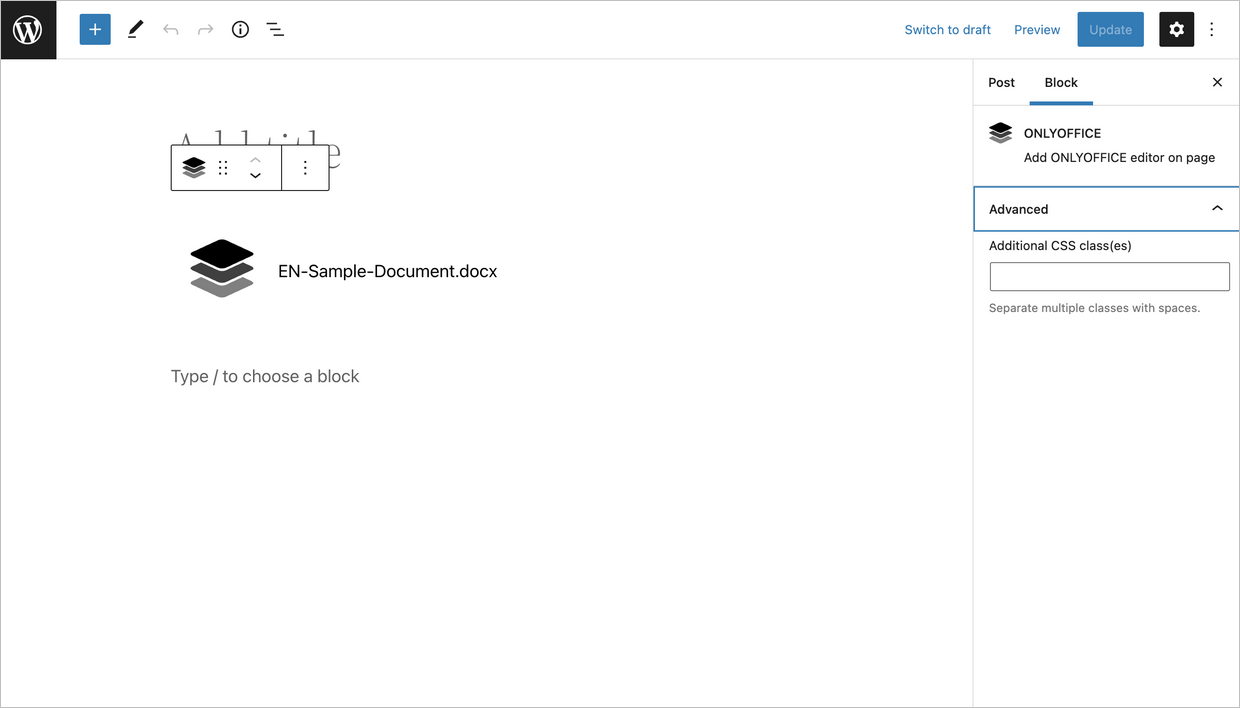Open block toolbar Options menu
1240x708 pixels.
tap(305, 168)
